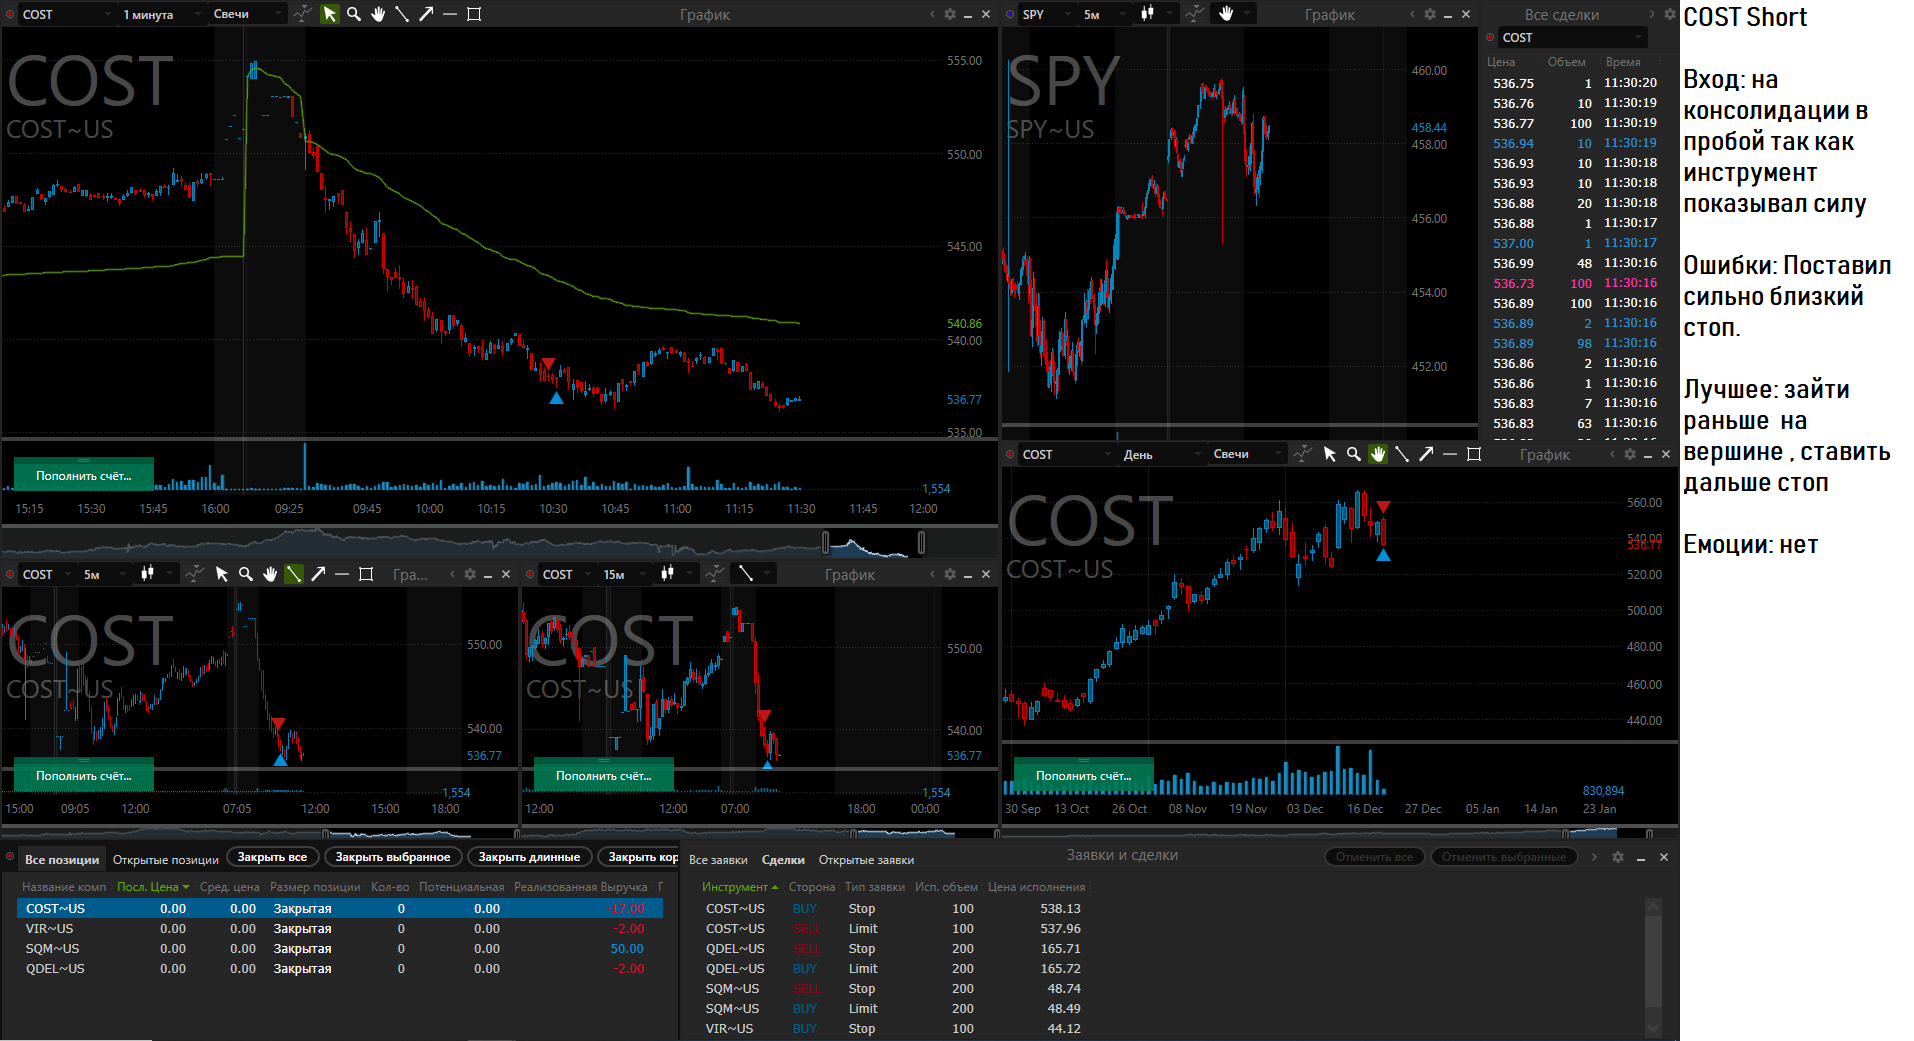The height and width of the screenshot is (1041, 1914).
Task: Open settings gear of COST 15m chart
Action: click(x=950, y=574)
